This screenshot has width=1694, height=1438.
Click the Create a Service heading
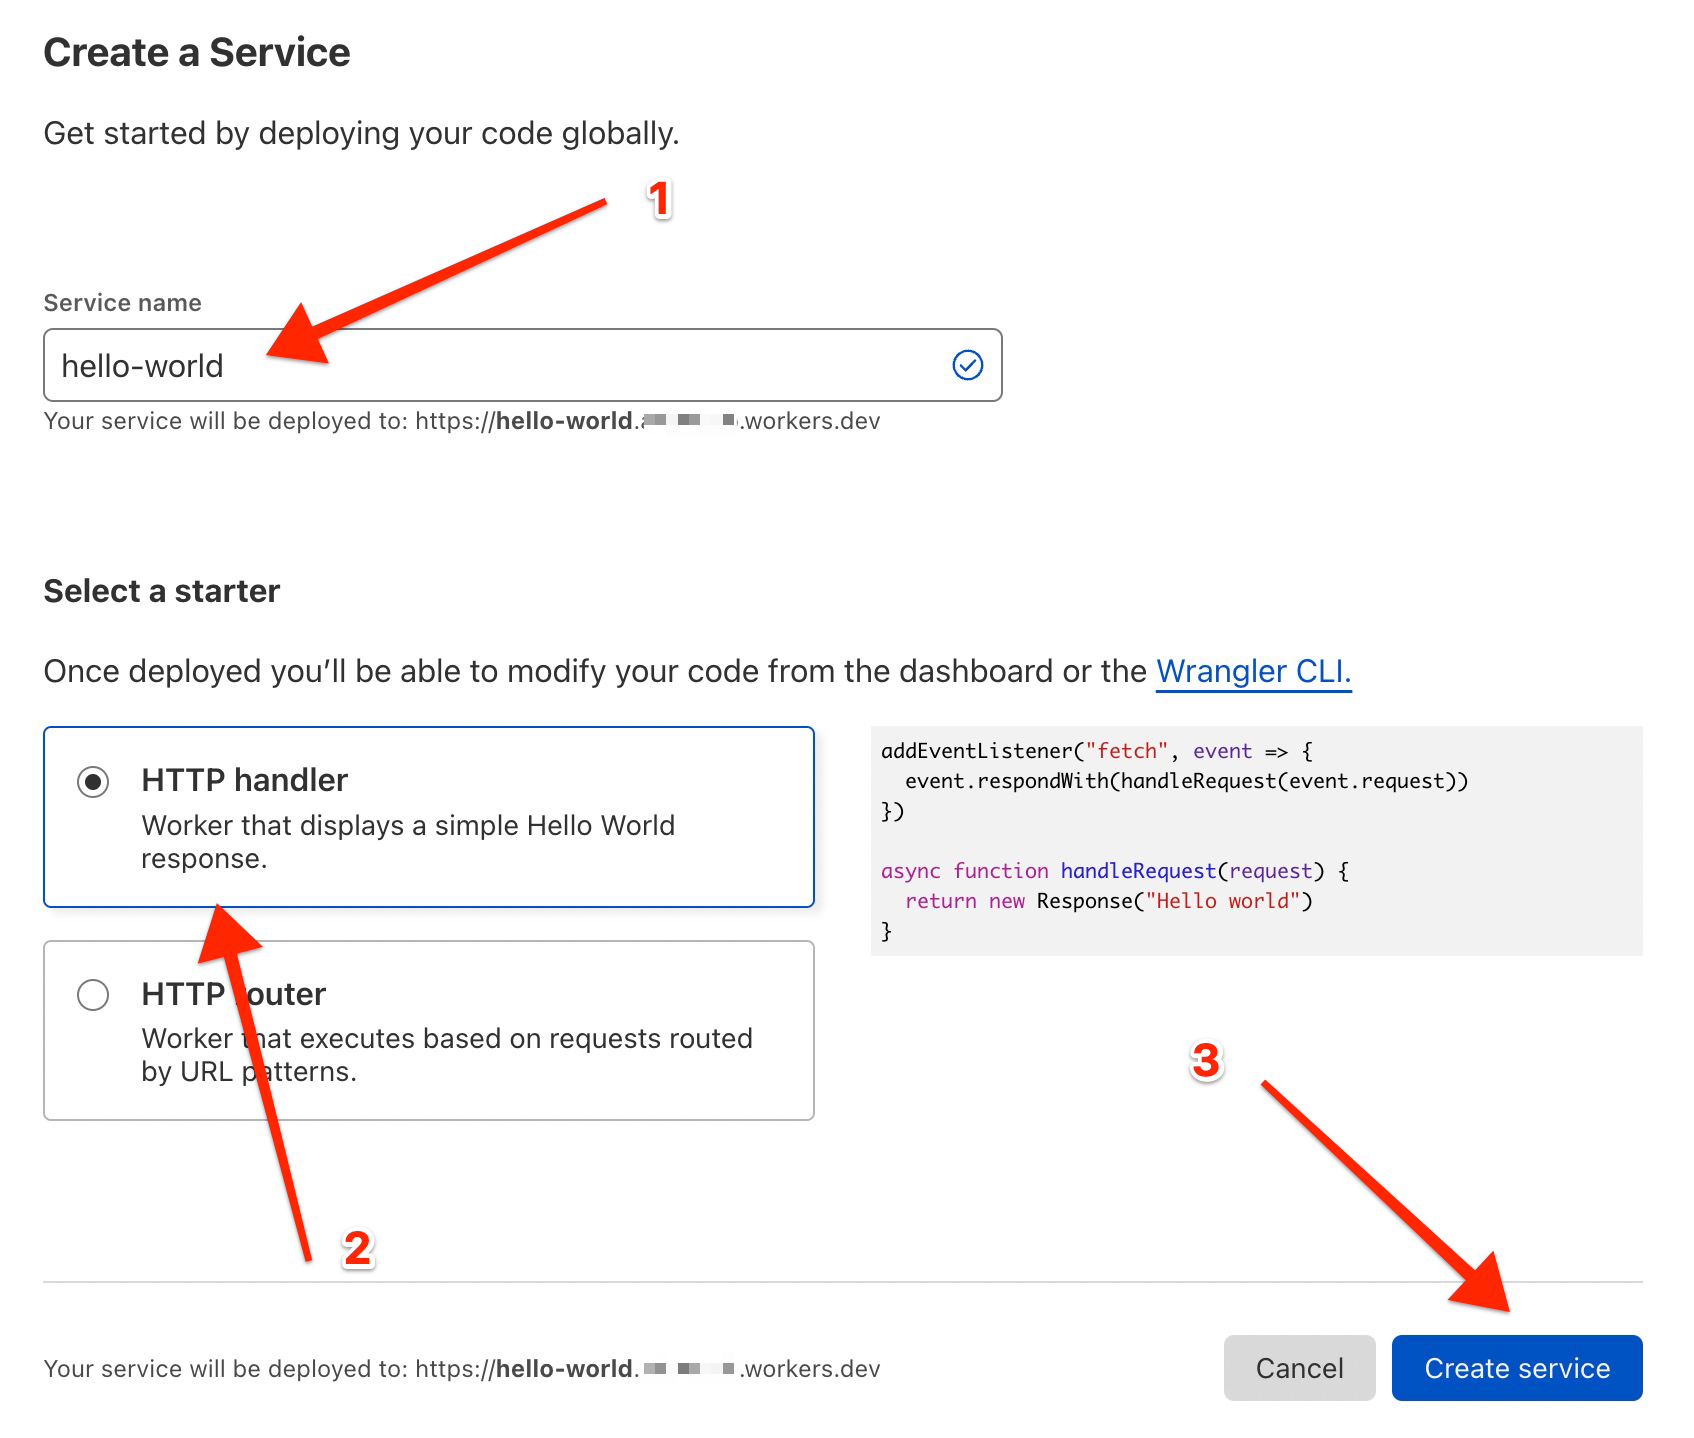click(197, 53)
